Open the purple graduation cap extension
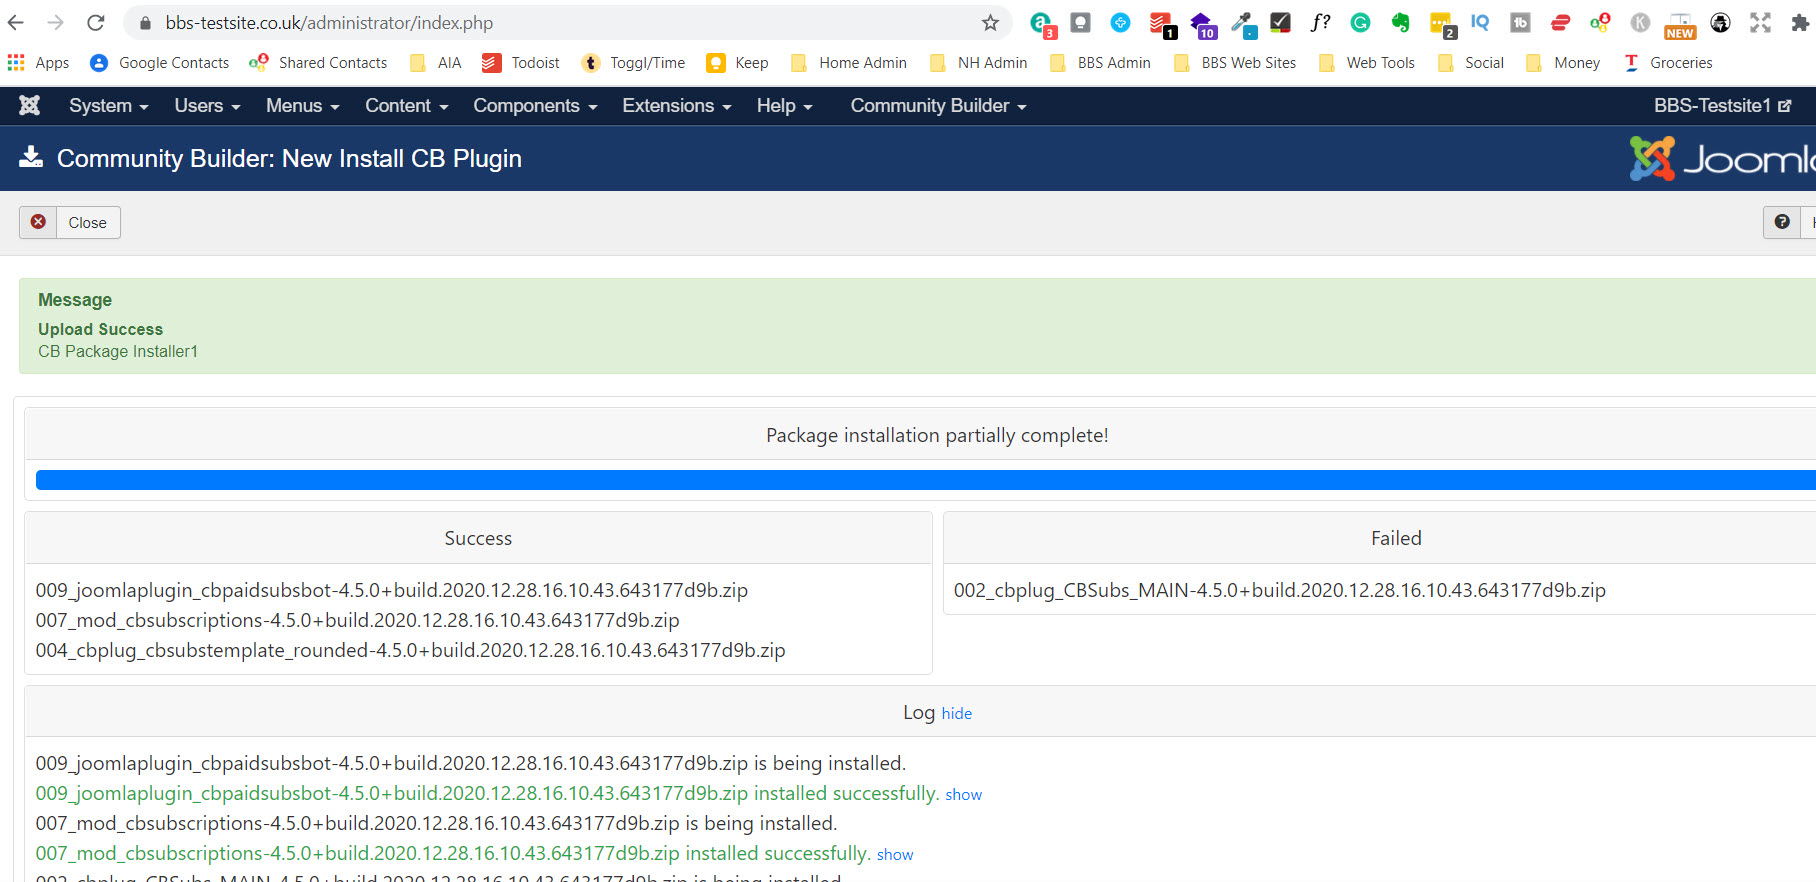The image size is (1816, 882). click(1202, 24)
